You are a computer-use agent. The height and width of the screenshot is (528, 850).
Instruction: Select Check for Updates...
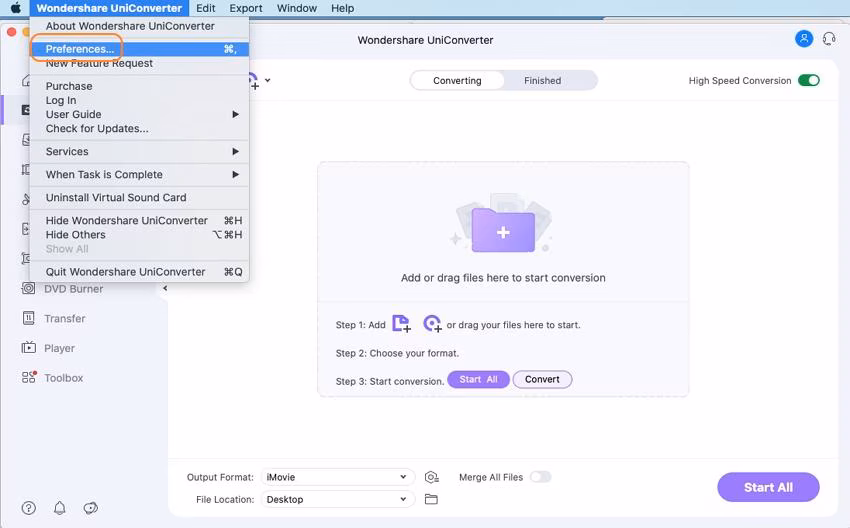(x=139, y=128)
